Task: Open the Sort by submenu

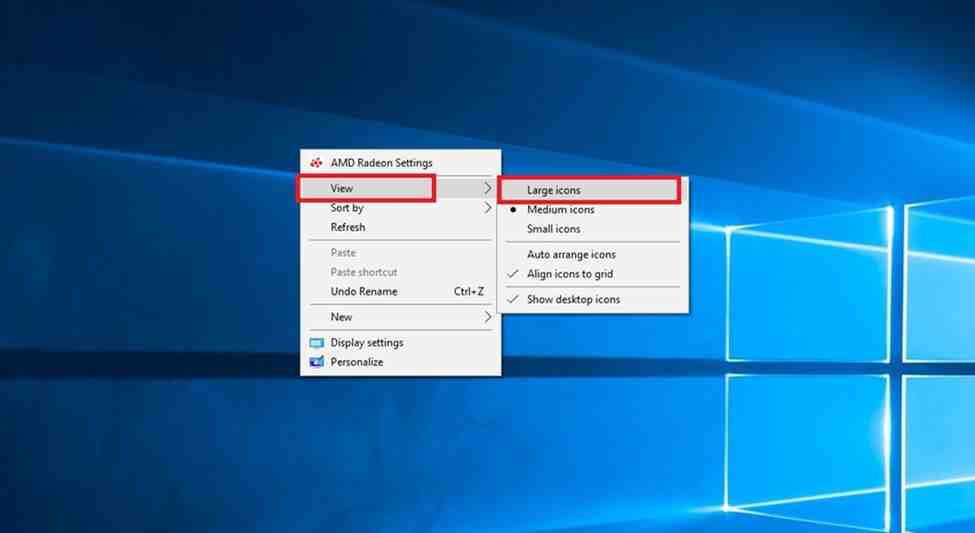Action: pyautogui.click(x=400, y=208)
